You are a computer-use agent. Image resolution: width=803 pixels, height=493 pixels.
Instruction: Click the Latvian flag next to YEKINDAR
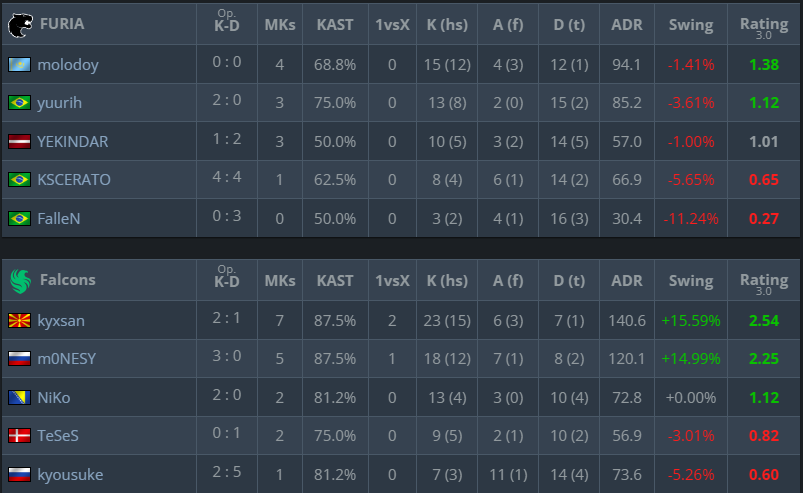click(19, 142)
